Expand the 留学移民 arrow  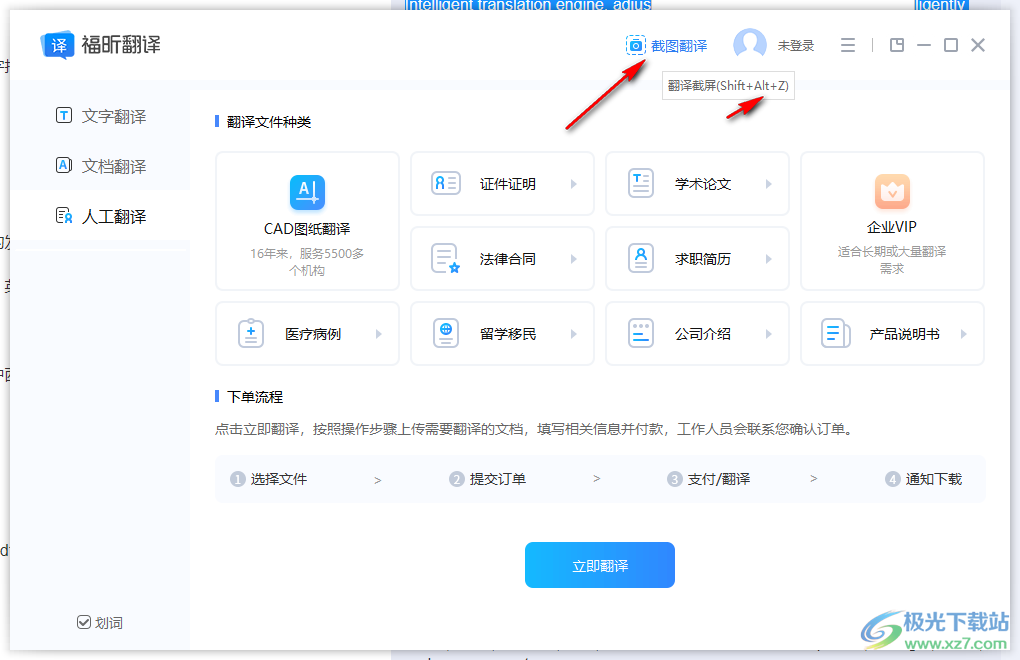tap(574, 334)
